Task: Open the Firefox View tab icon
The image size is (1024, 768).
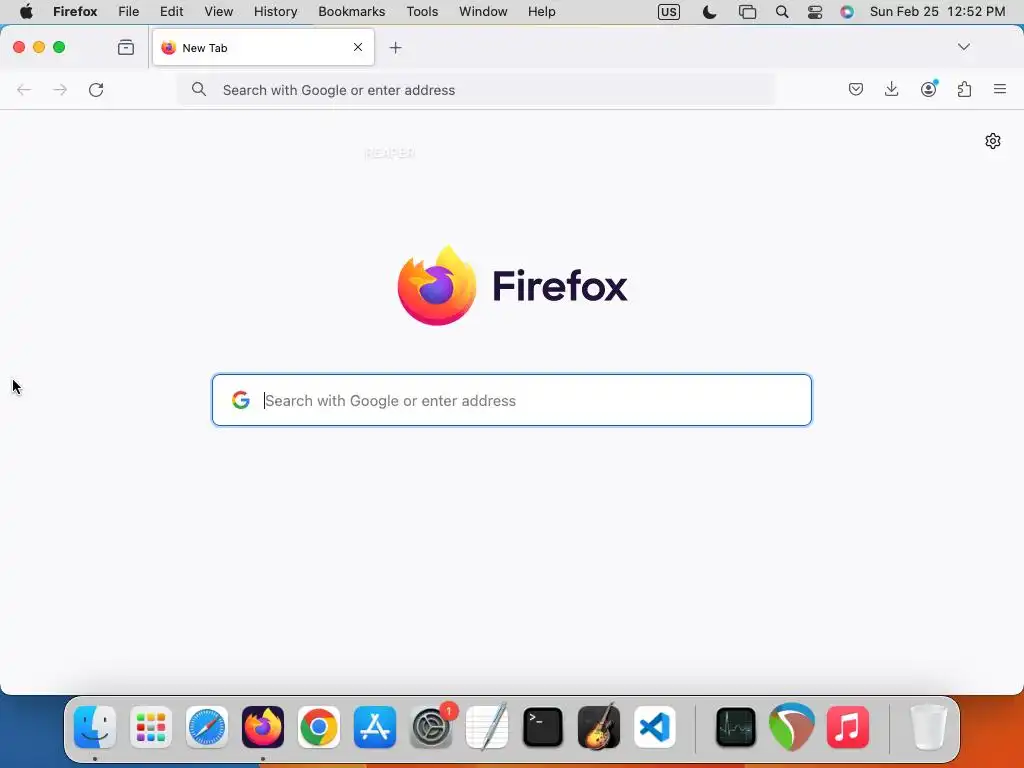Action: click(126, 47)
